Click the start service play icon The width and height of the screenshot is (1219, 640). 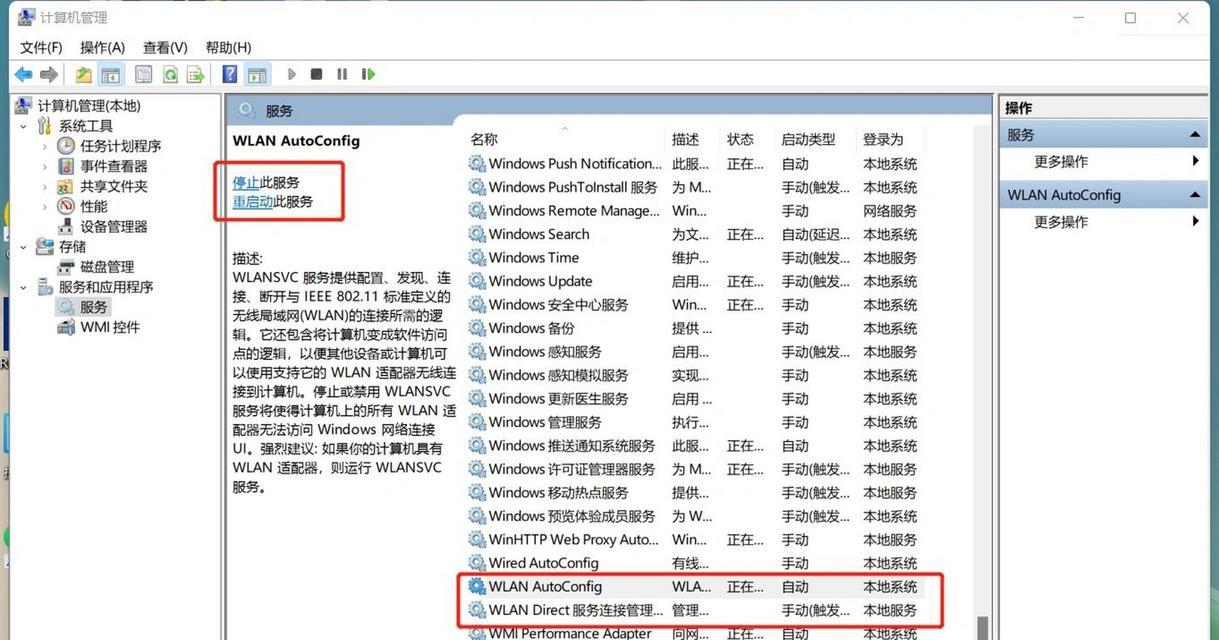click(x=292, y=74)
